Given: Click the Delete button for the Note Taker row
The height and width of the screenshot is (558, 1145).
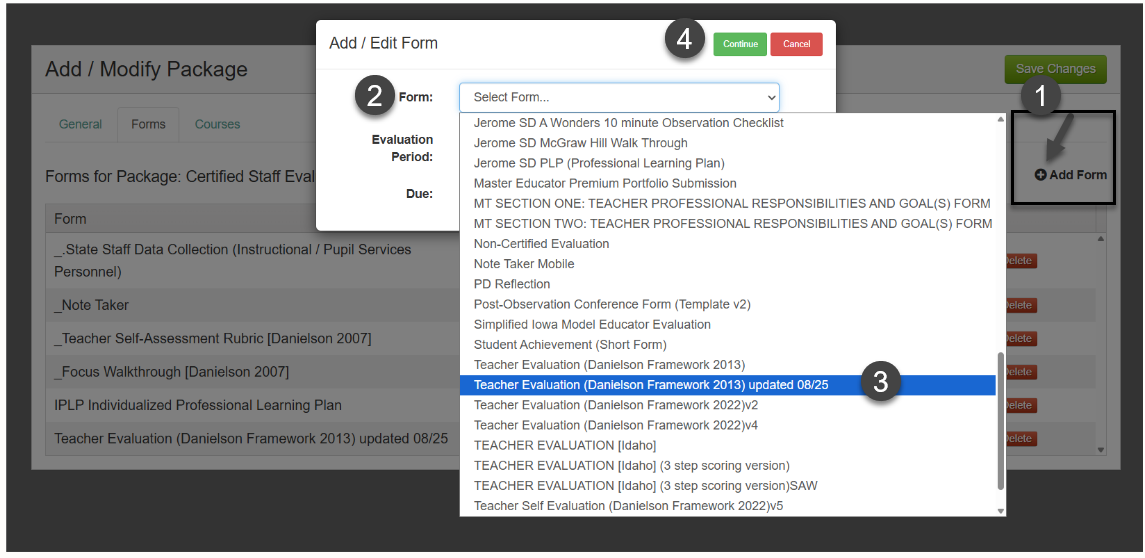Looking at the screenshot, I should click(x=1018, y=305).
